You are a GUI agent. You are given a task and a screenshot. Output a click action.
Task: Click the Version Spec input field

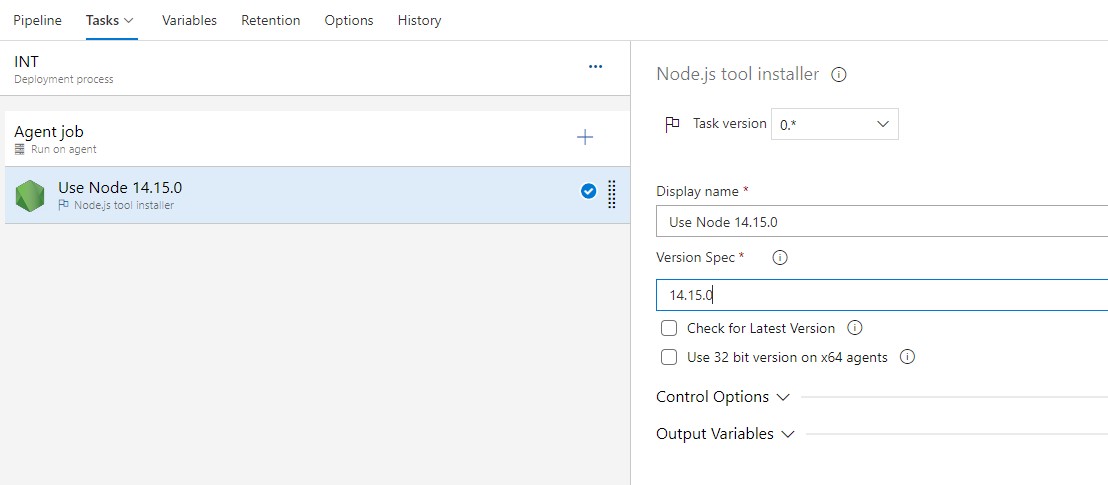[880, 295]
